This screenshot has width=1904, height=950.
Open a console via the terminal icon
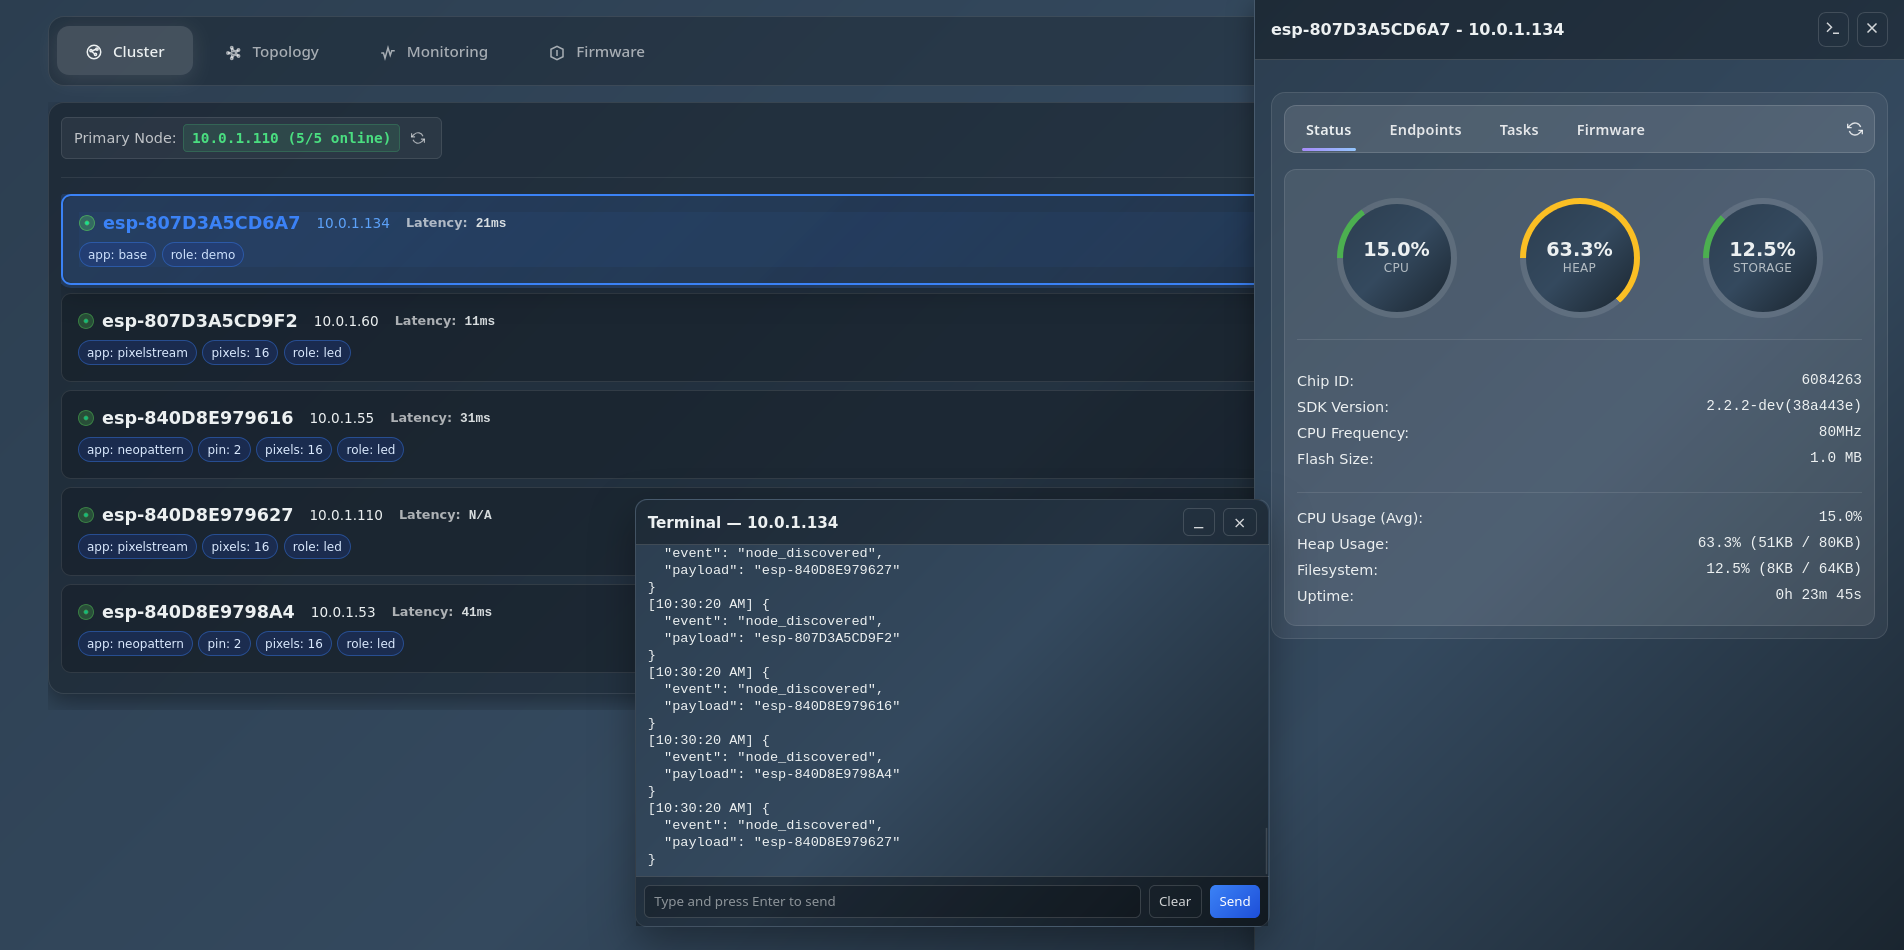coord(1833,29)
